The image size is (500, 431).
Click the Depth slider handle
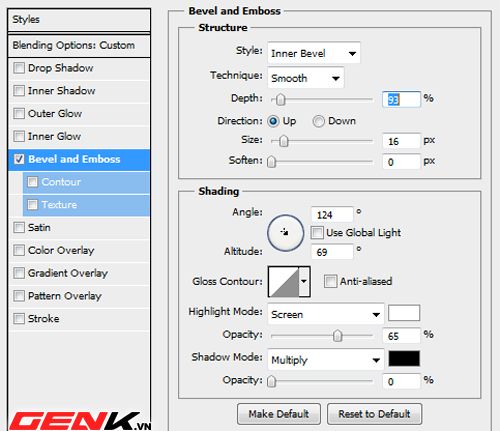[x=281, y=99]
